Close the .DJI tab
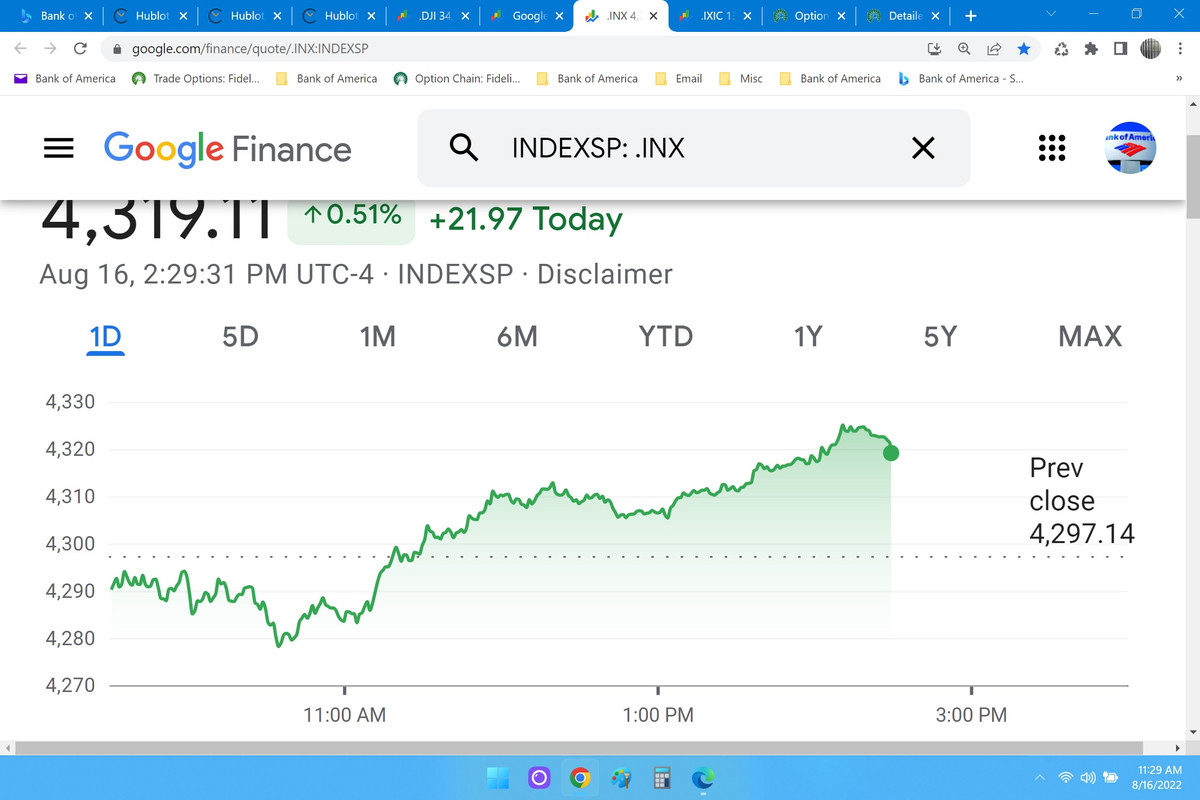 [466, 16]
